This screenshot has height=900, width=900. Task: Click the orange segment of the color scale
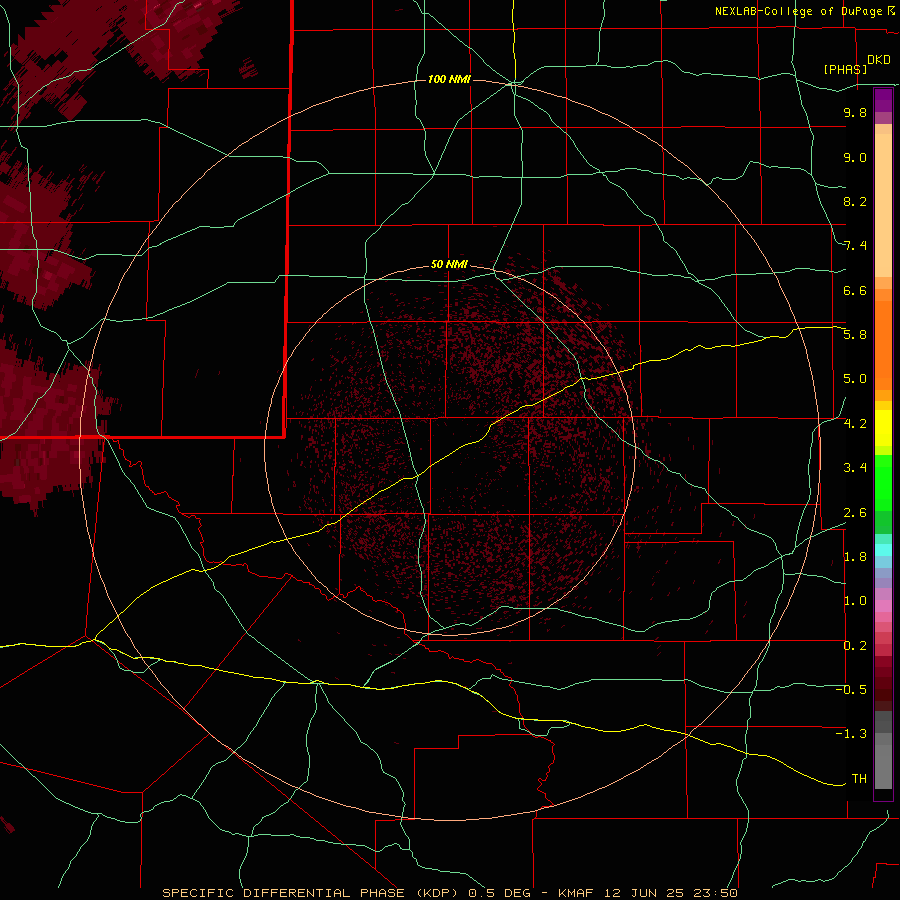click(883, 345)
